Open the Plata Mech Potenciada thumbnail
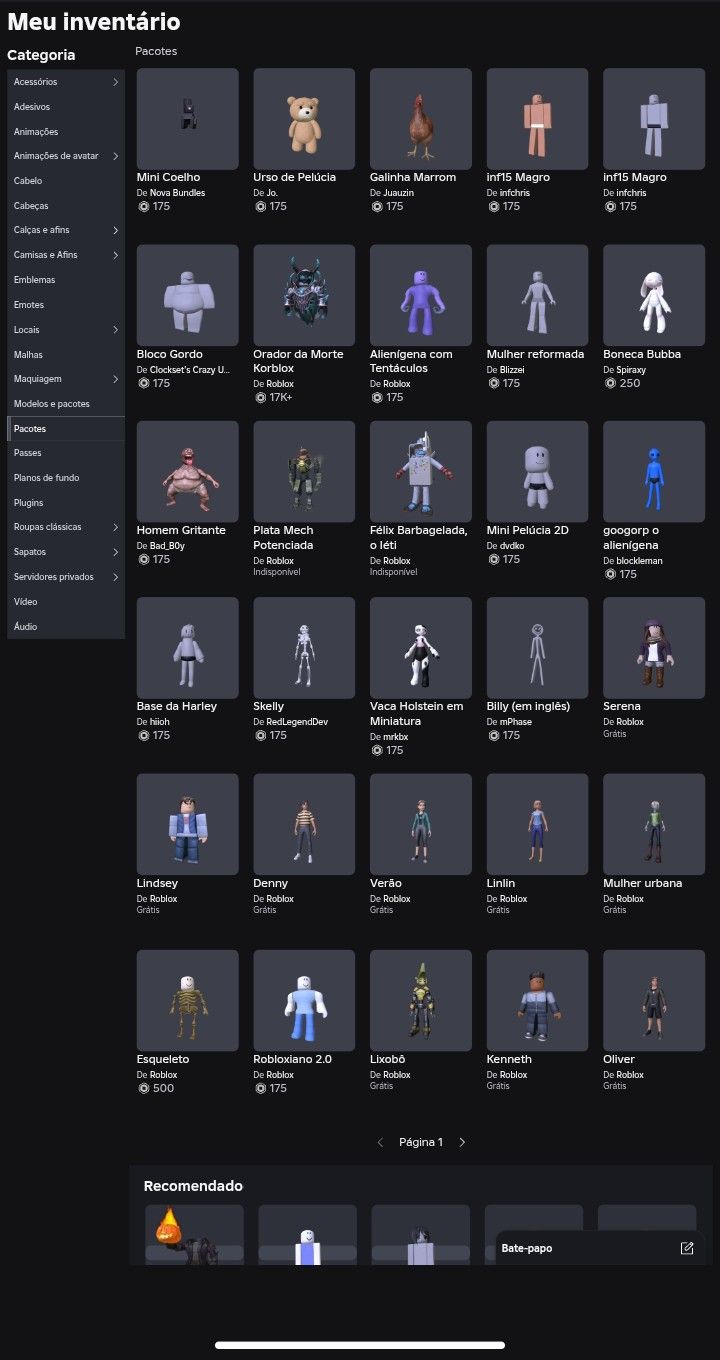The height and width of the screenshot is (1360, 720). pos(304,472)
